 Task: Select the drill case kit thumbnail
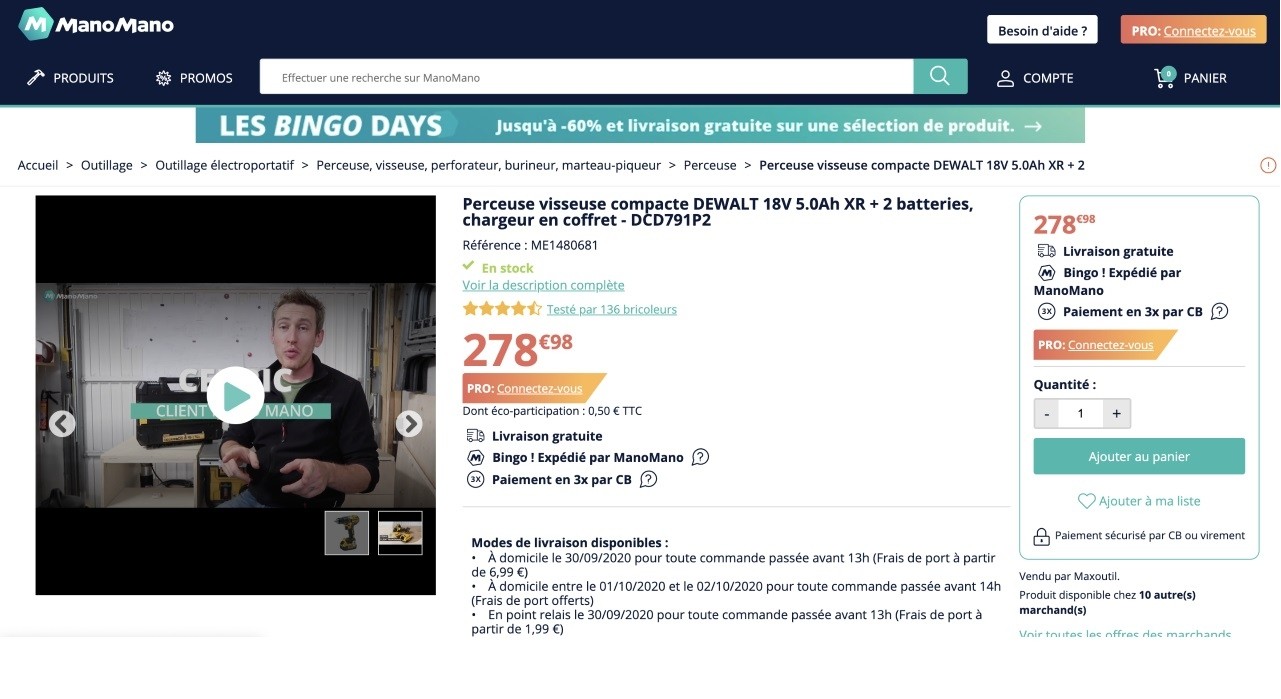click(x=400, y=533)
